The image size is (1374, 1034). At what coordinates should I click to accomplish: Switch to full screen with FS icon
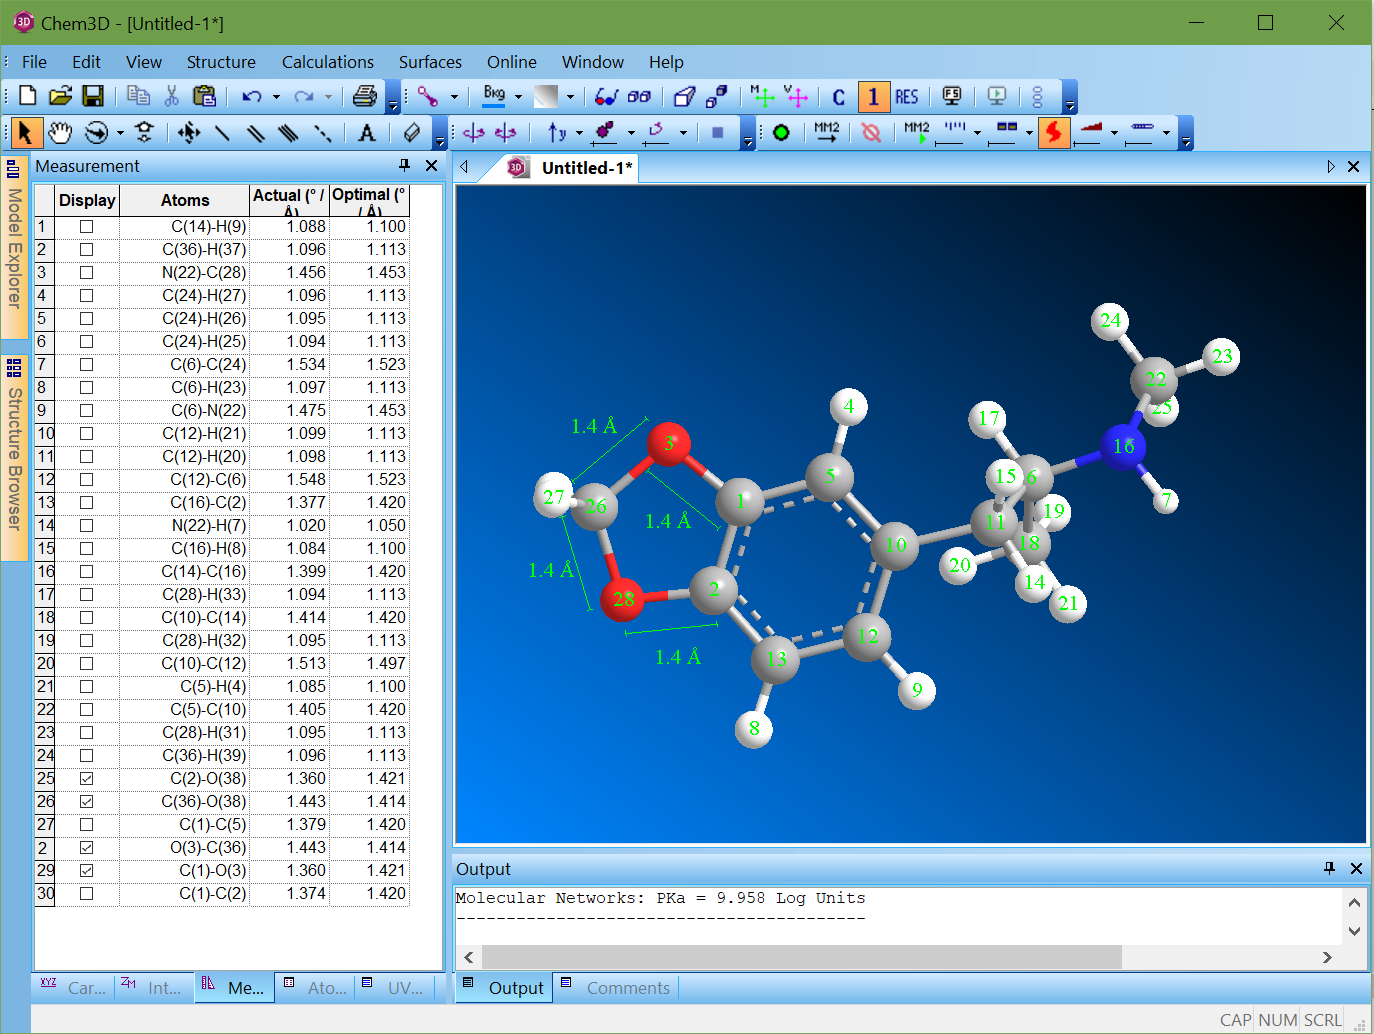952,96
